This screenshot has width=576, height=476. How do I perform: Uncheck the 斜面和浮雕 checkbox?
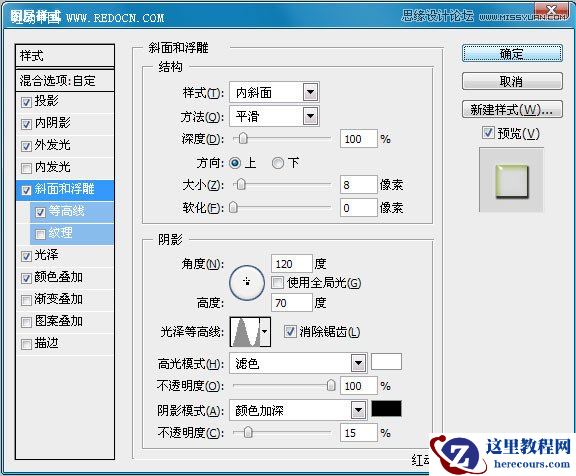[x=26, y=190]
